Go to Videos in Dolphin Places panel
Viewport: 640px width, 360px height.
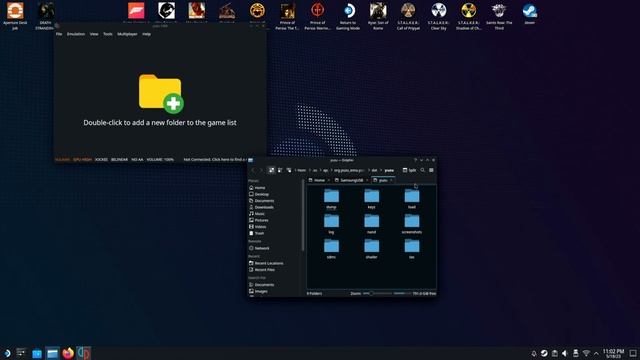258,227
